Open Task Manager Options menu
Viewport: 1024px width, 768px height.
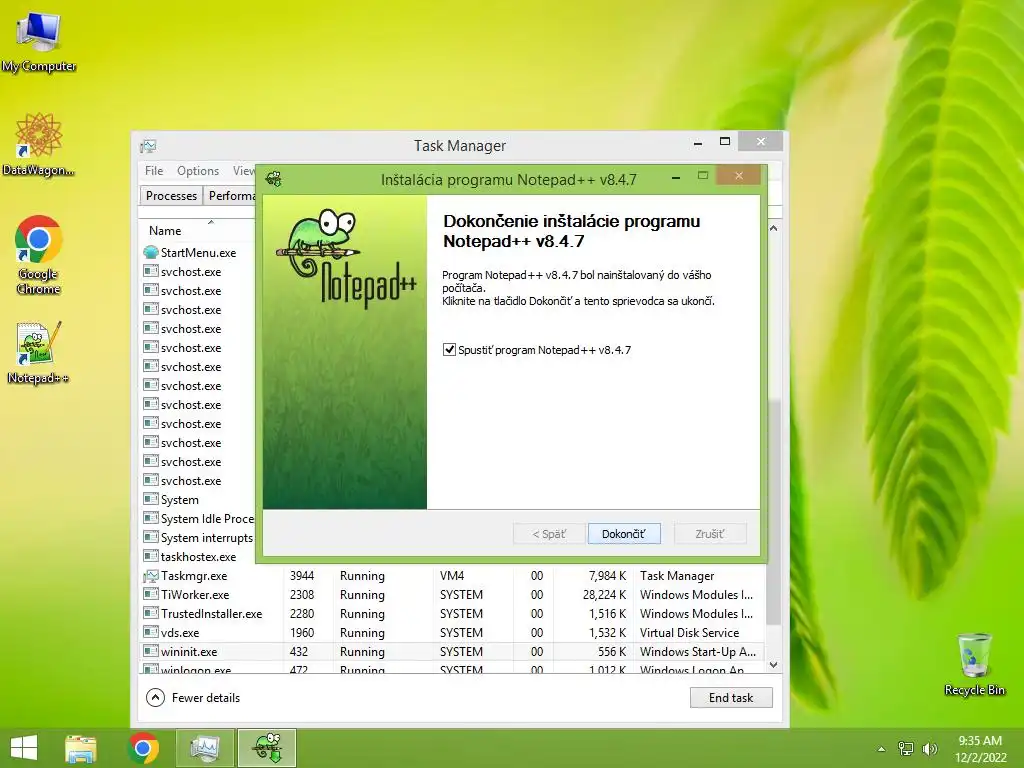(198, 170)
